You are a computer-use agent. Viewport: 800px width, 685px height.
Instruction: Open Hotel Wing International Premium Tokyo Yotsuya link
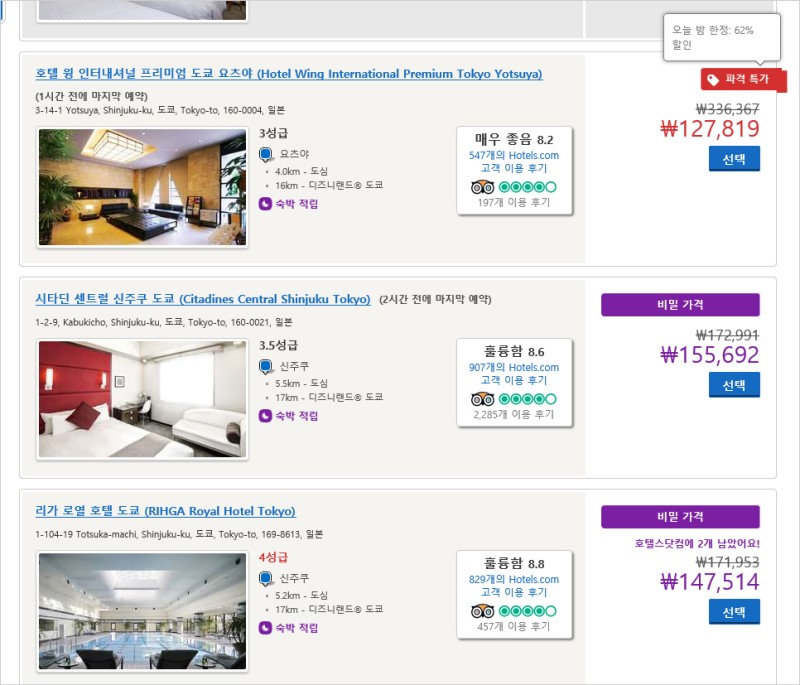(x=289, y=74)
